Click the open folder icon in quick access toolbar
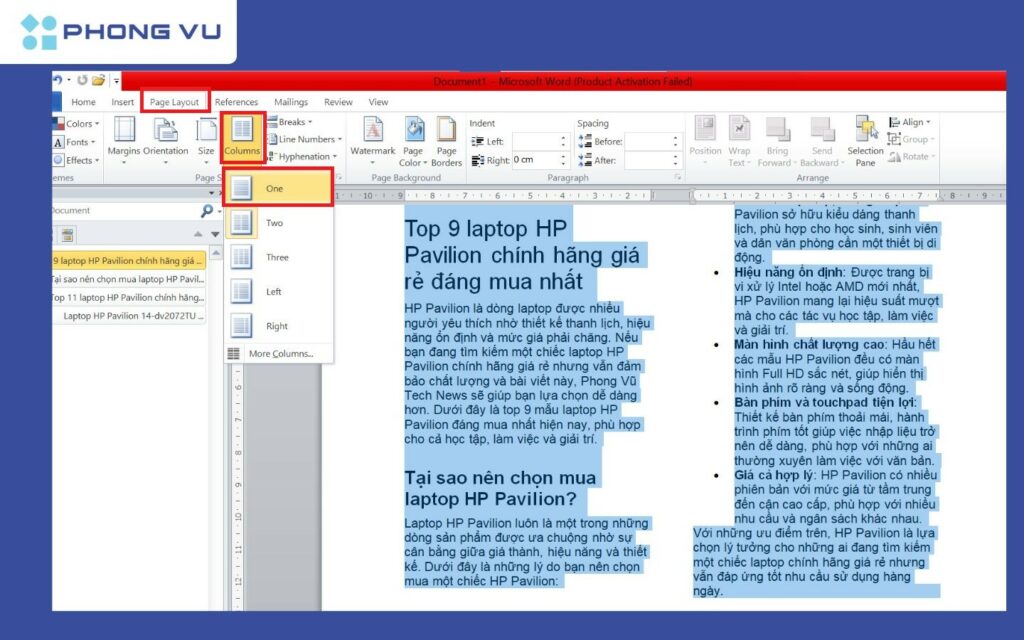The height and width of the screenshot is (640, 1024). pos(99,81)
